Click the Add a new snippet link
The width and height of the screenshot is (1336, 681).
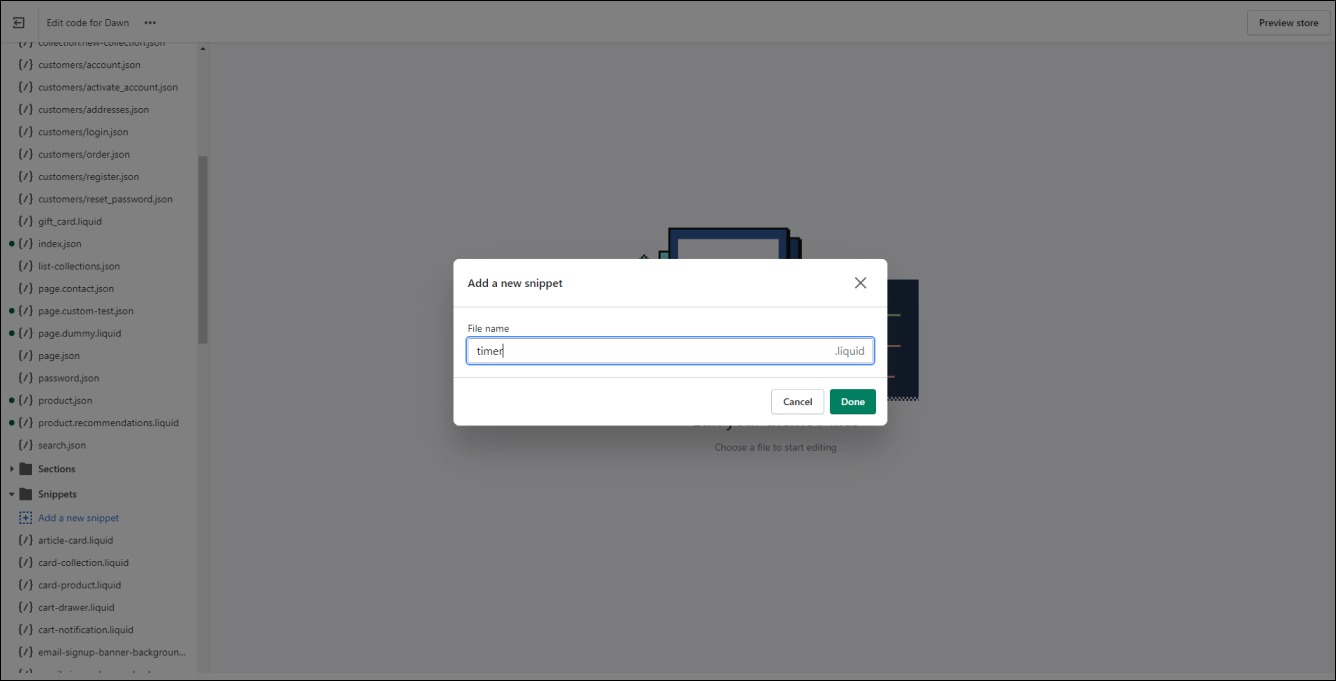coord(78,518)
